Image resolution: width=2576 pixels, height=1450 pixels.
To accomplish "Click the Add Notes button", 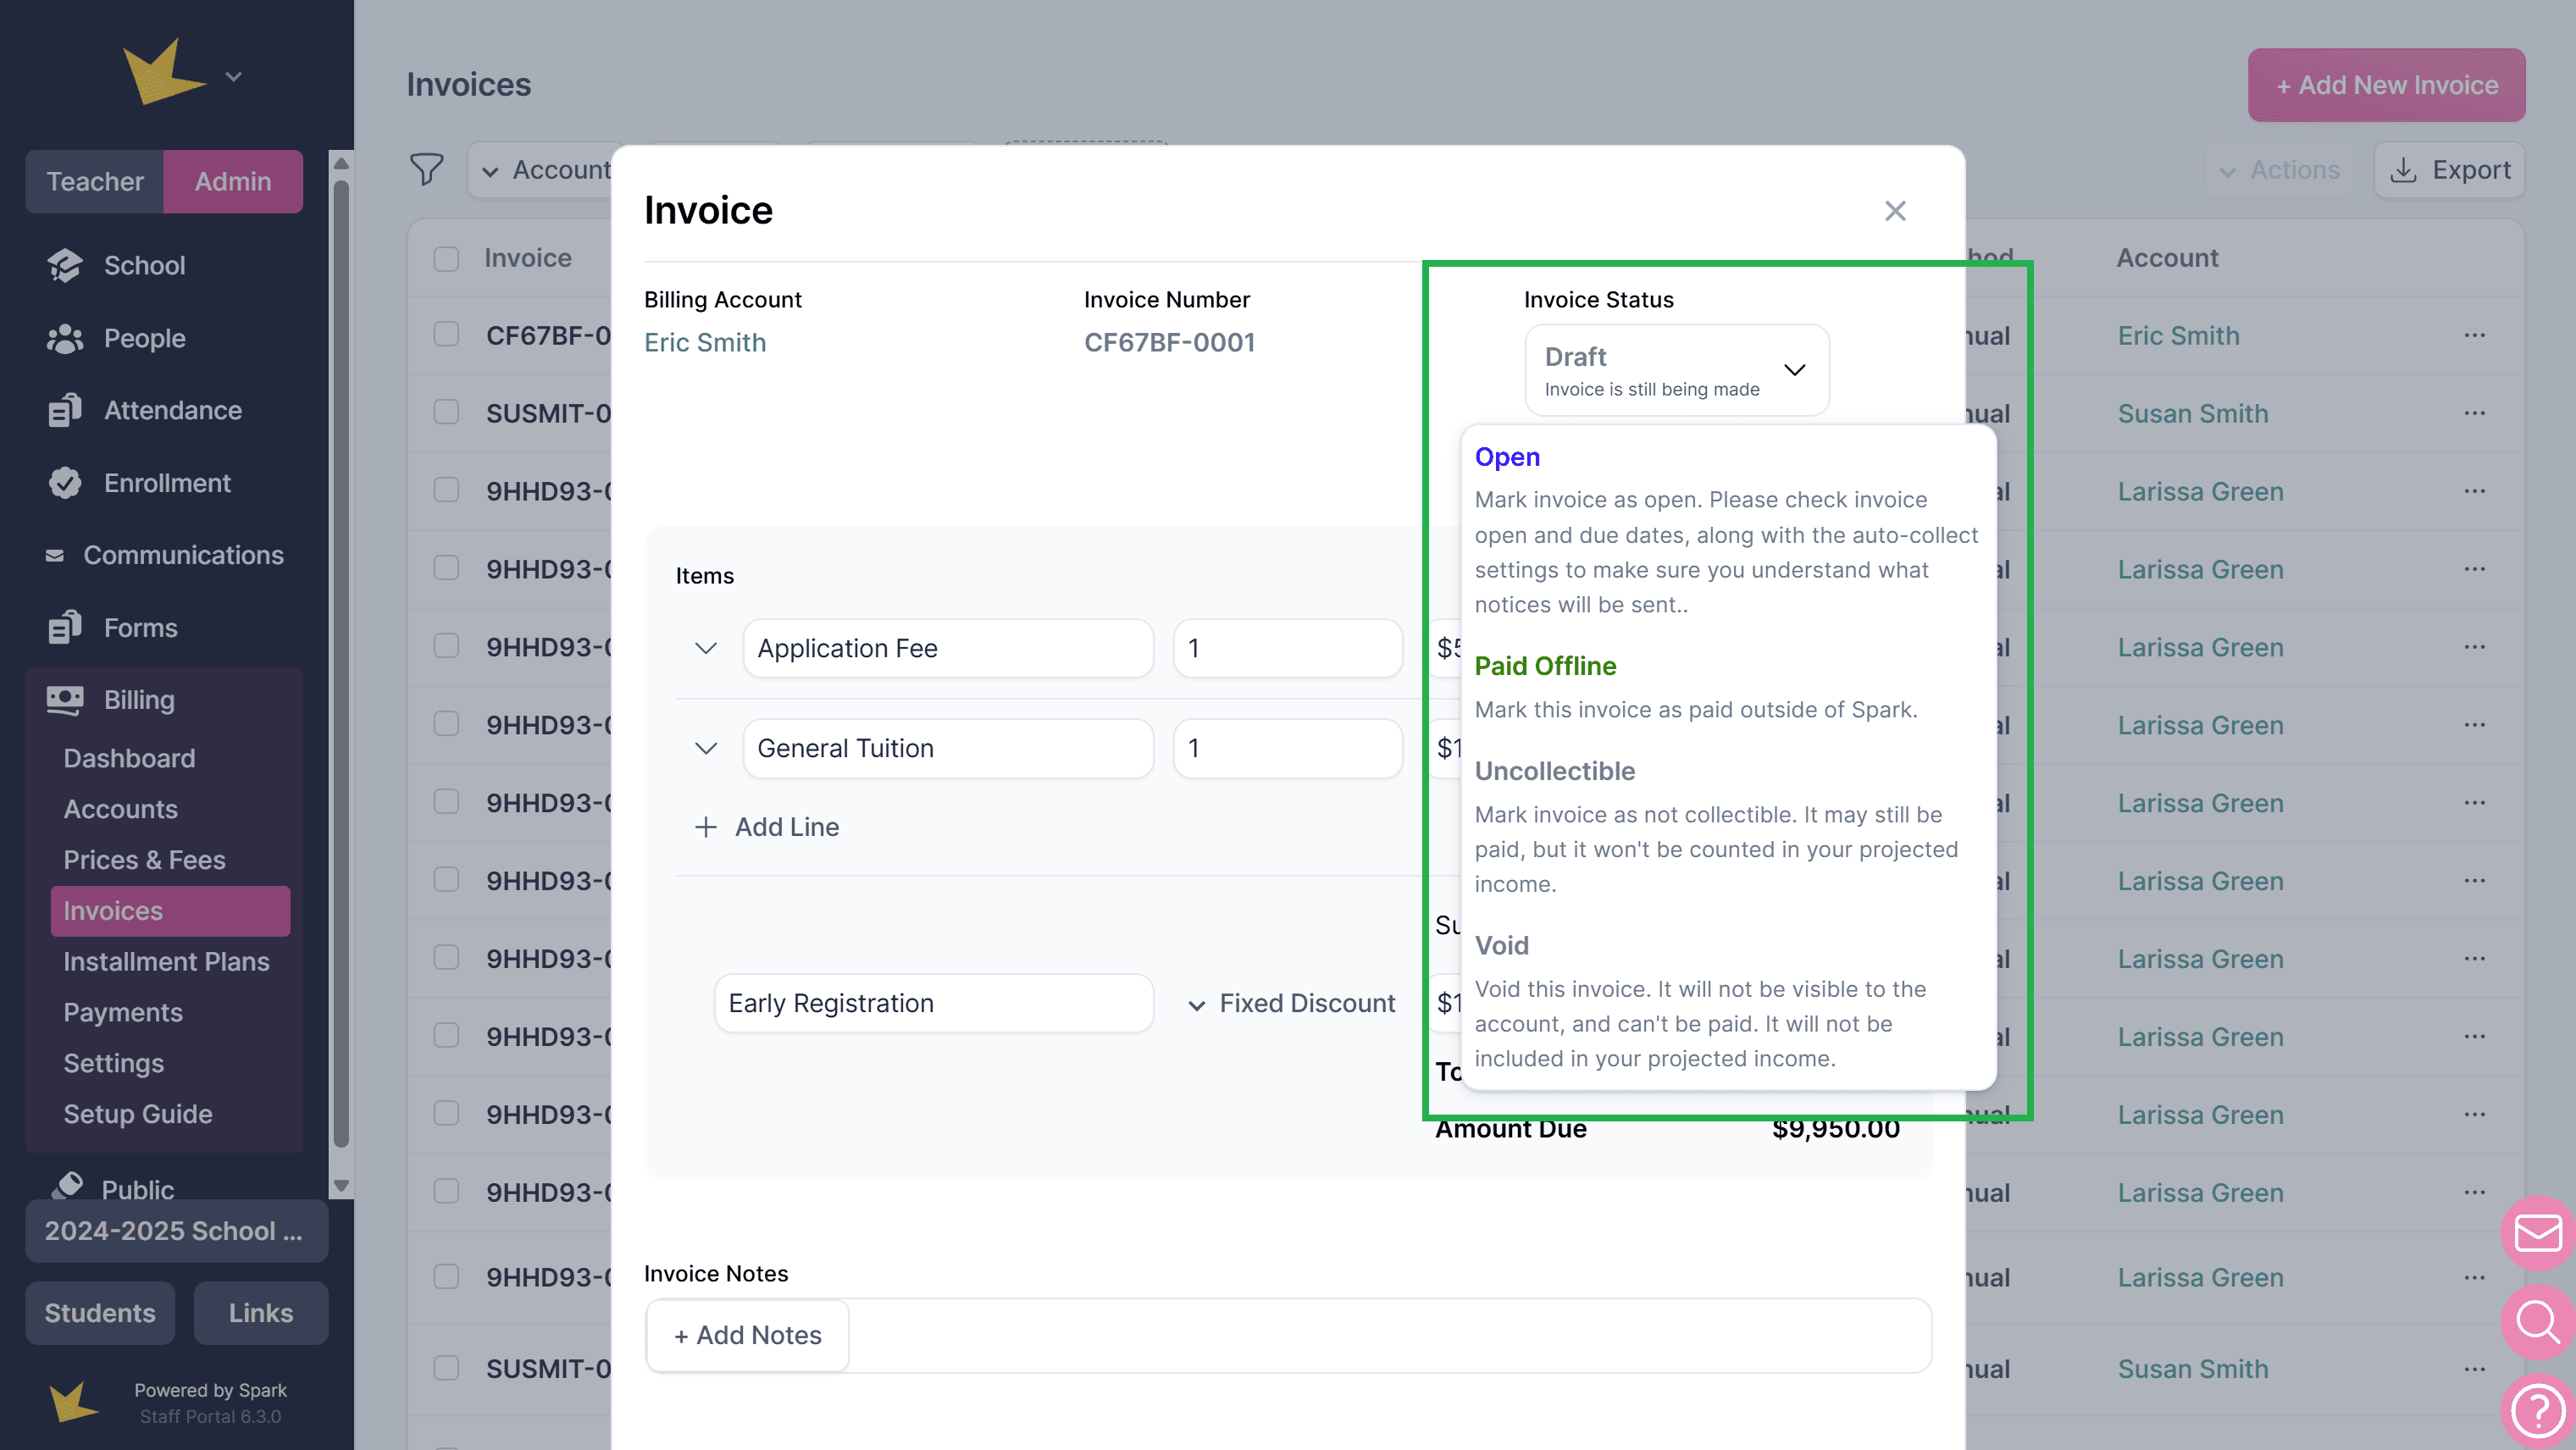I will 748,1335.
